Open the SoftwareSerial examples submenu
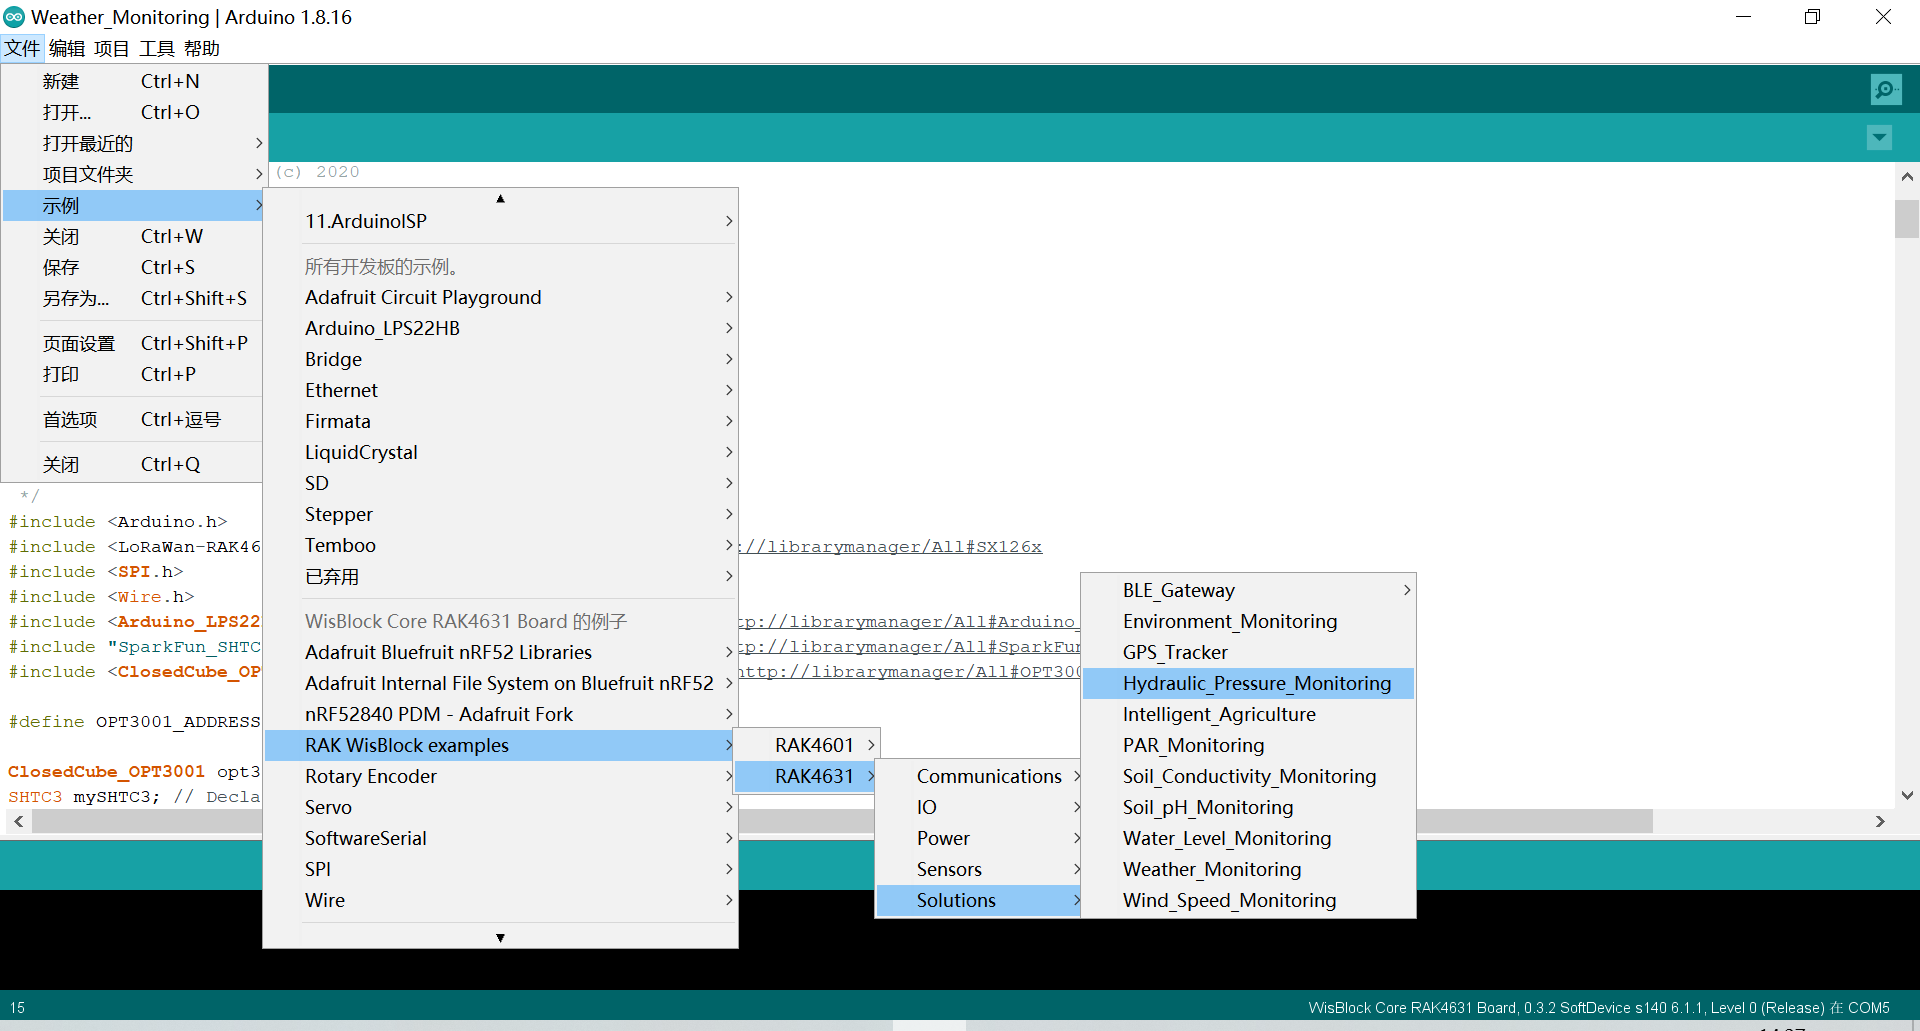Screen dimensions: 1920x1031 point(501,838)
